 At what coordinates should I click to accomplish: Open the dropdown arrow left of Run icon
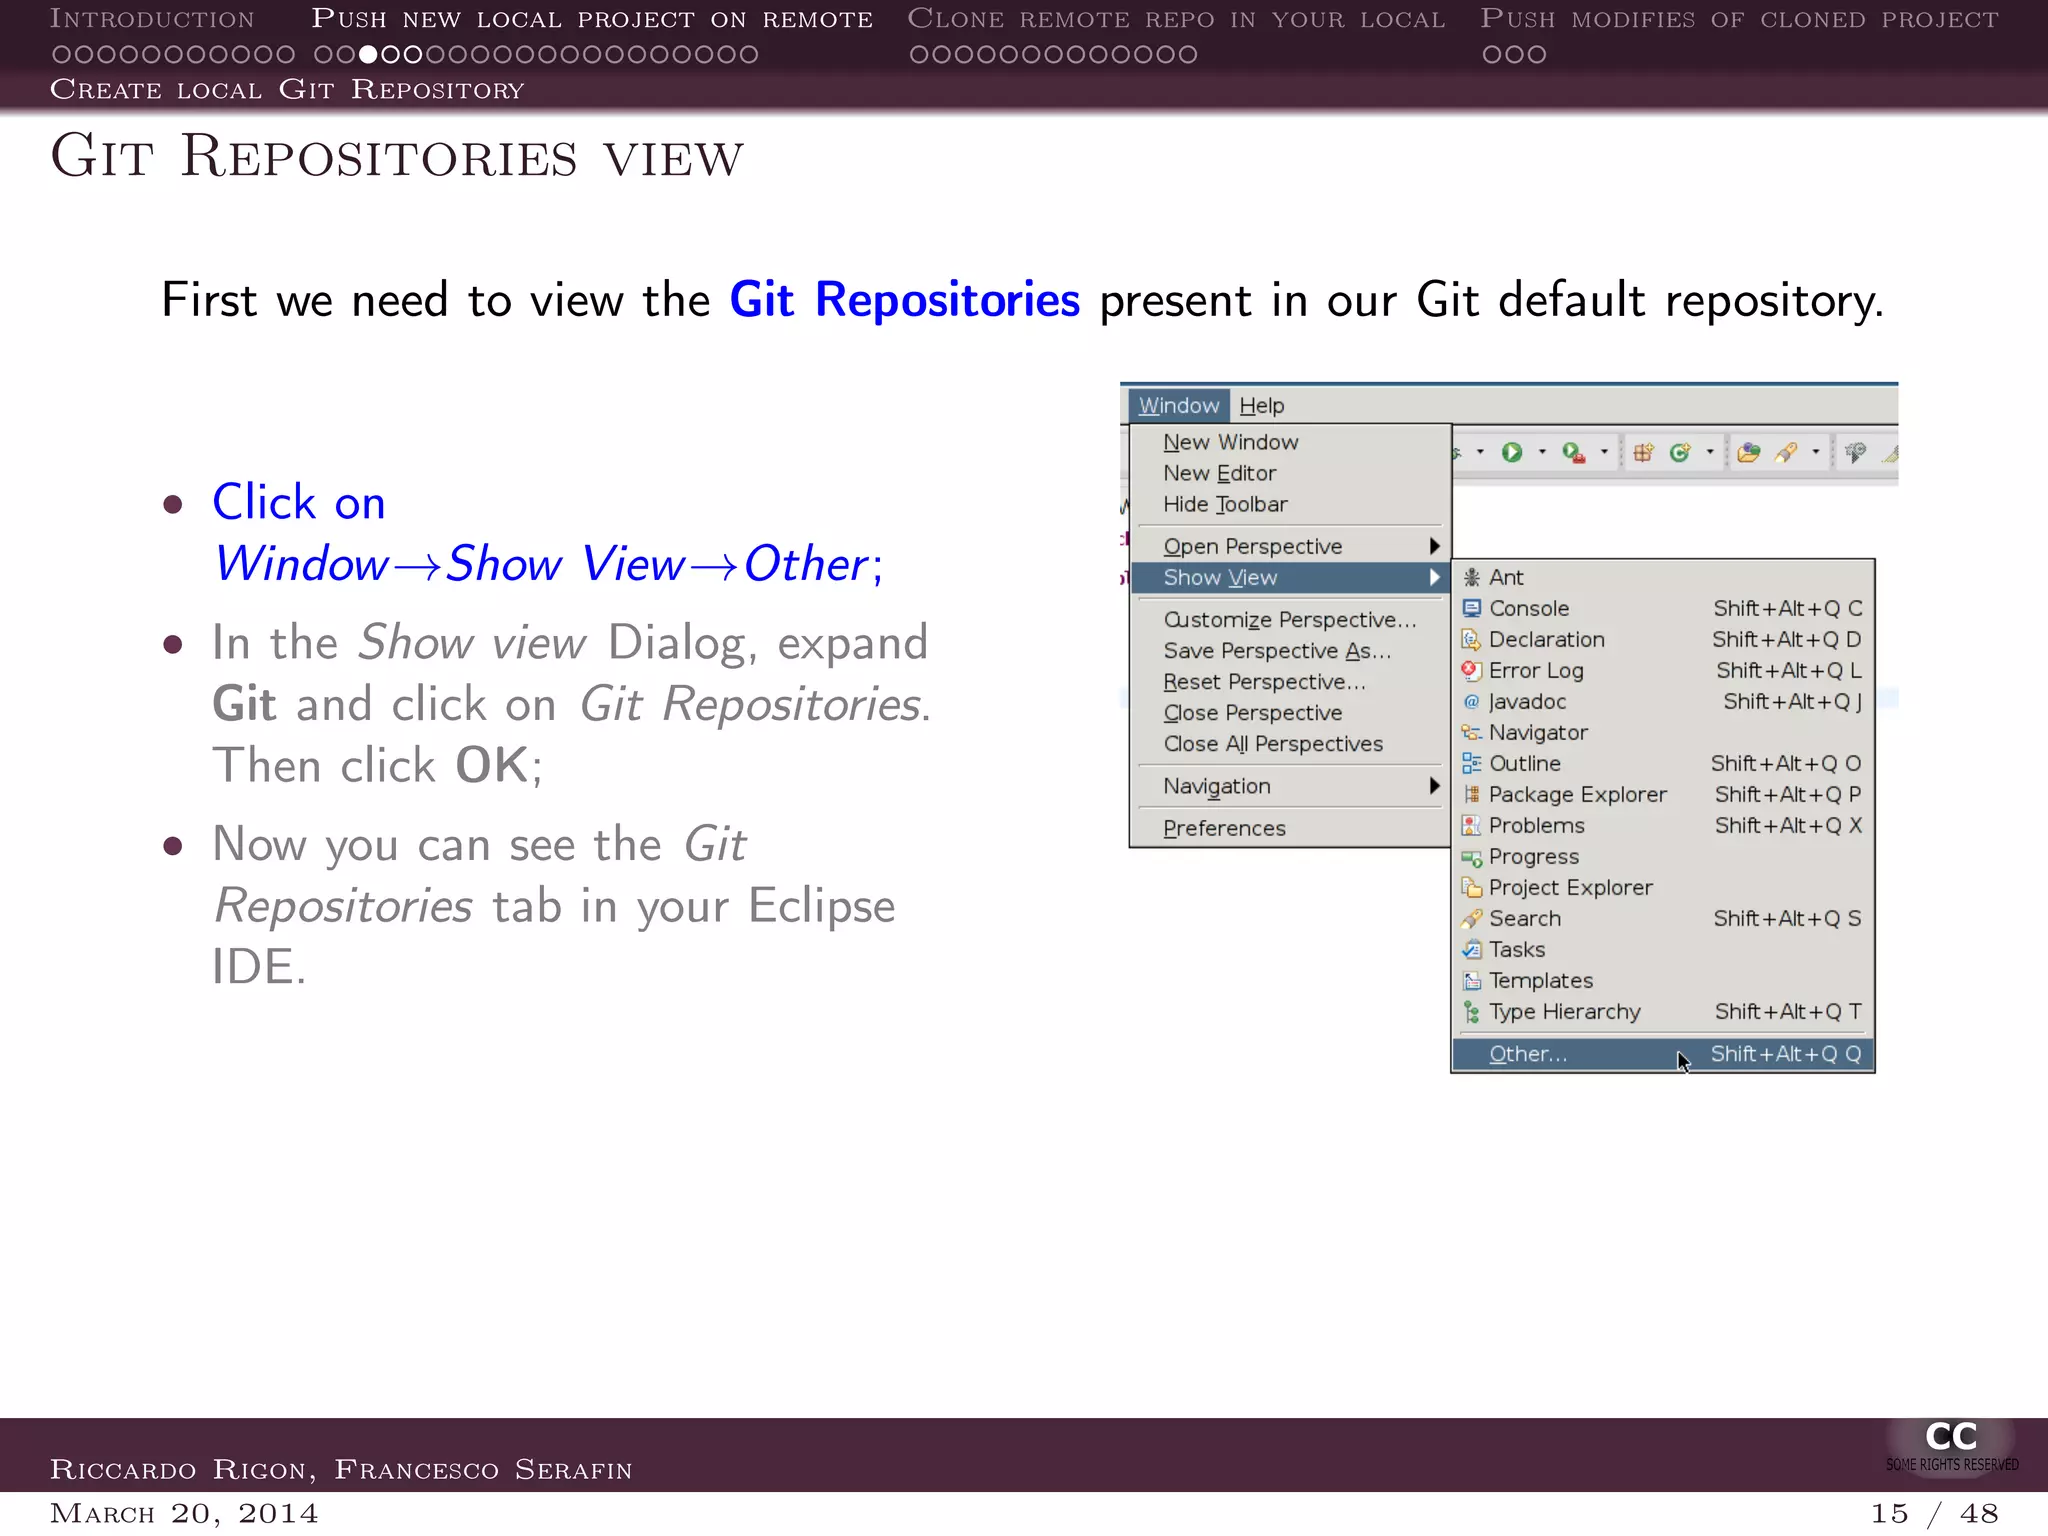[1480, 452]
